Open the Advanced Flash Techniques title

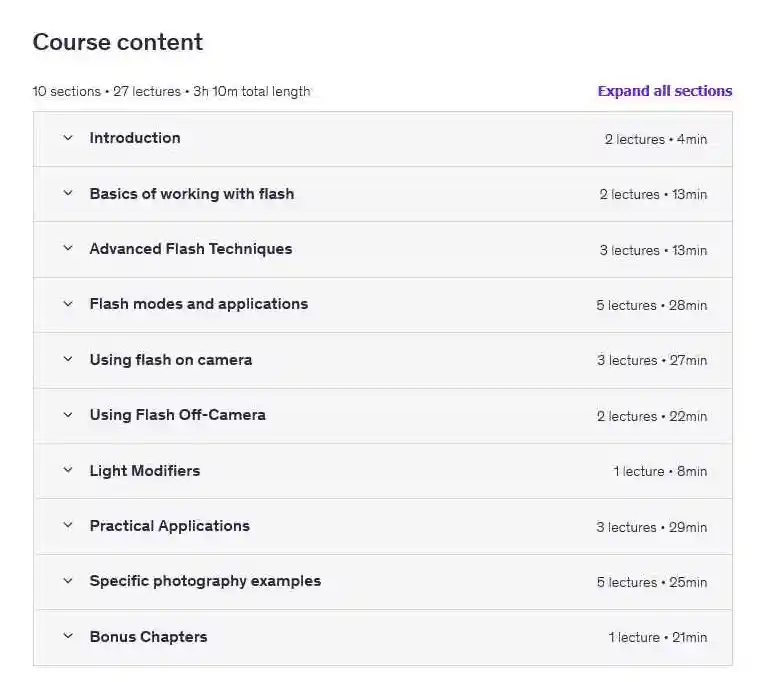coord(191,249)
